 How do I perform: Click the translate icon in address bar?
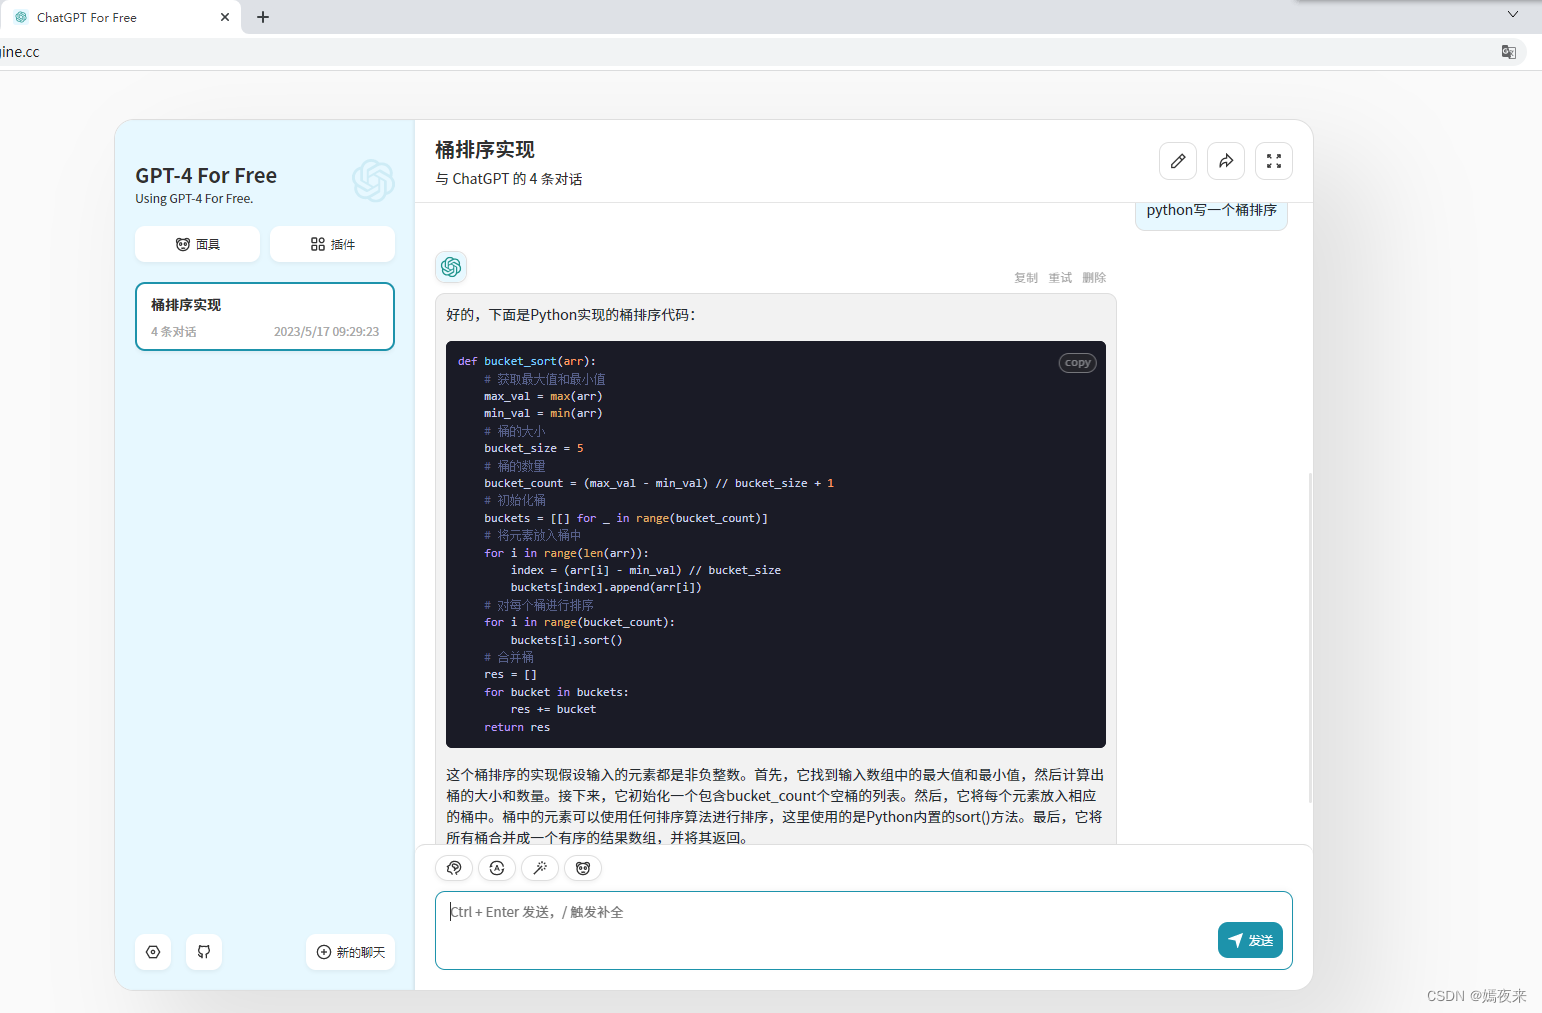click(x=1509, y=52)
